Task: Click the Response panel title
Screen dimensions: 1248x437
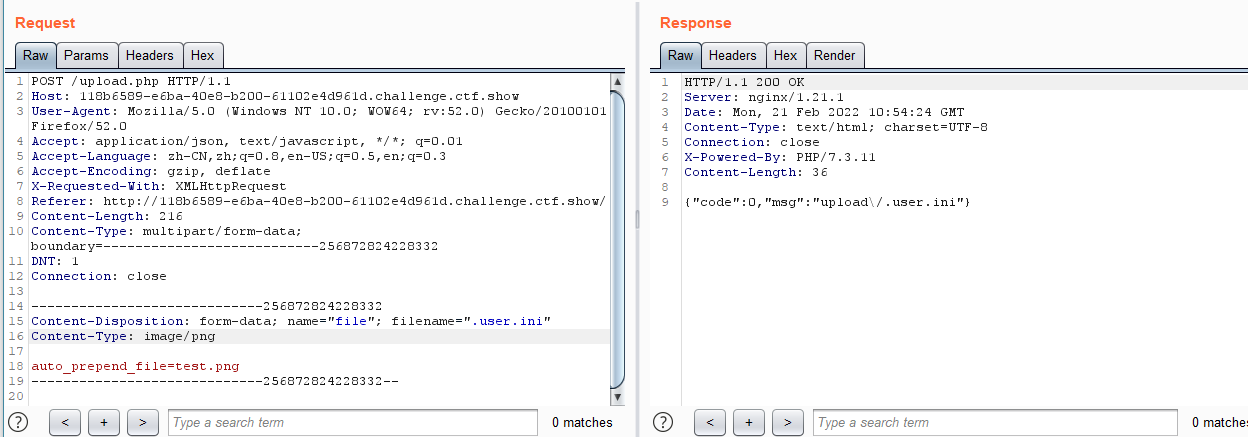Action: 695,22
